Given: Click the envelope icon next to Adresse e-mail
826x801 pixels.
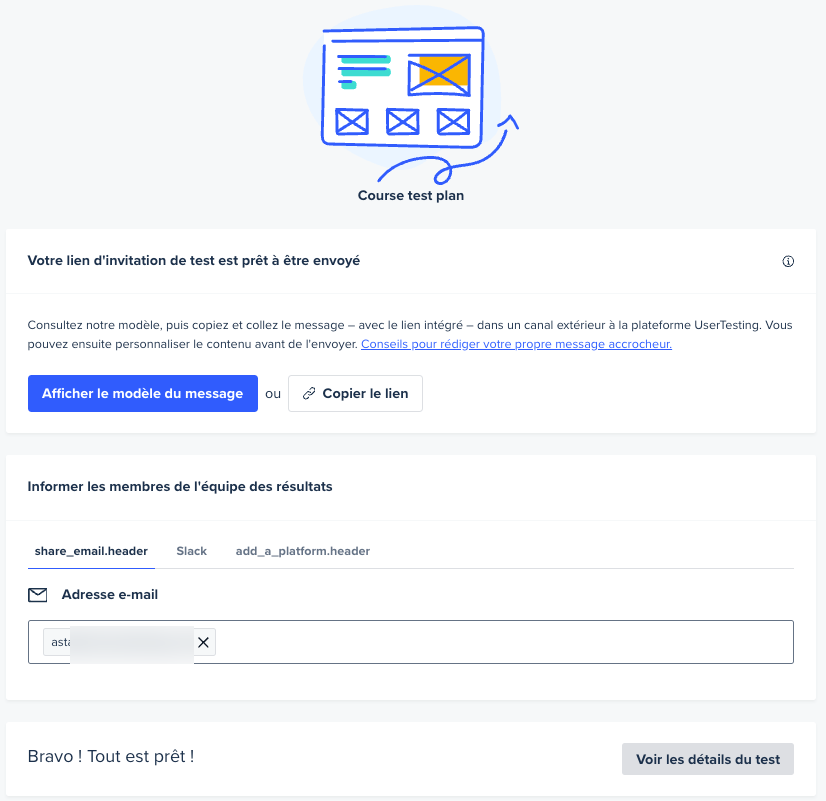Looking at the screenshot, I should [37, 595].
